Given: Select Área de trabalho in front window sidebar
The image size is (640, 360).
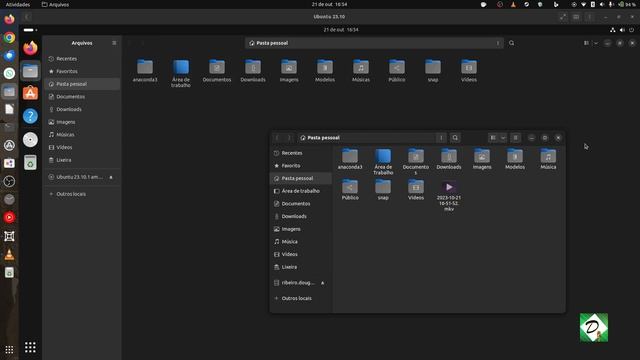Looking at the screenshot, I should tap(301, 191).
